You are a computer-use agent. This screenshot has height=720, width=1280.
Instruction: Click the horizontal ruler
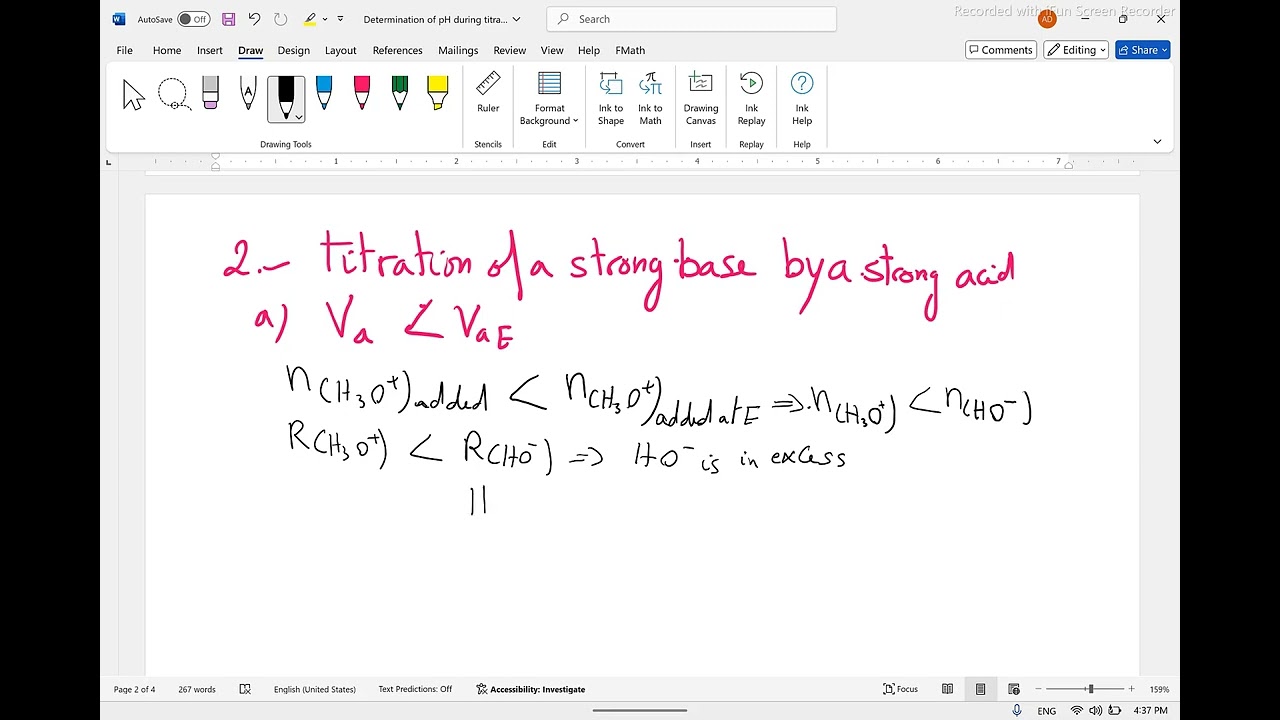(642, 162)
